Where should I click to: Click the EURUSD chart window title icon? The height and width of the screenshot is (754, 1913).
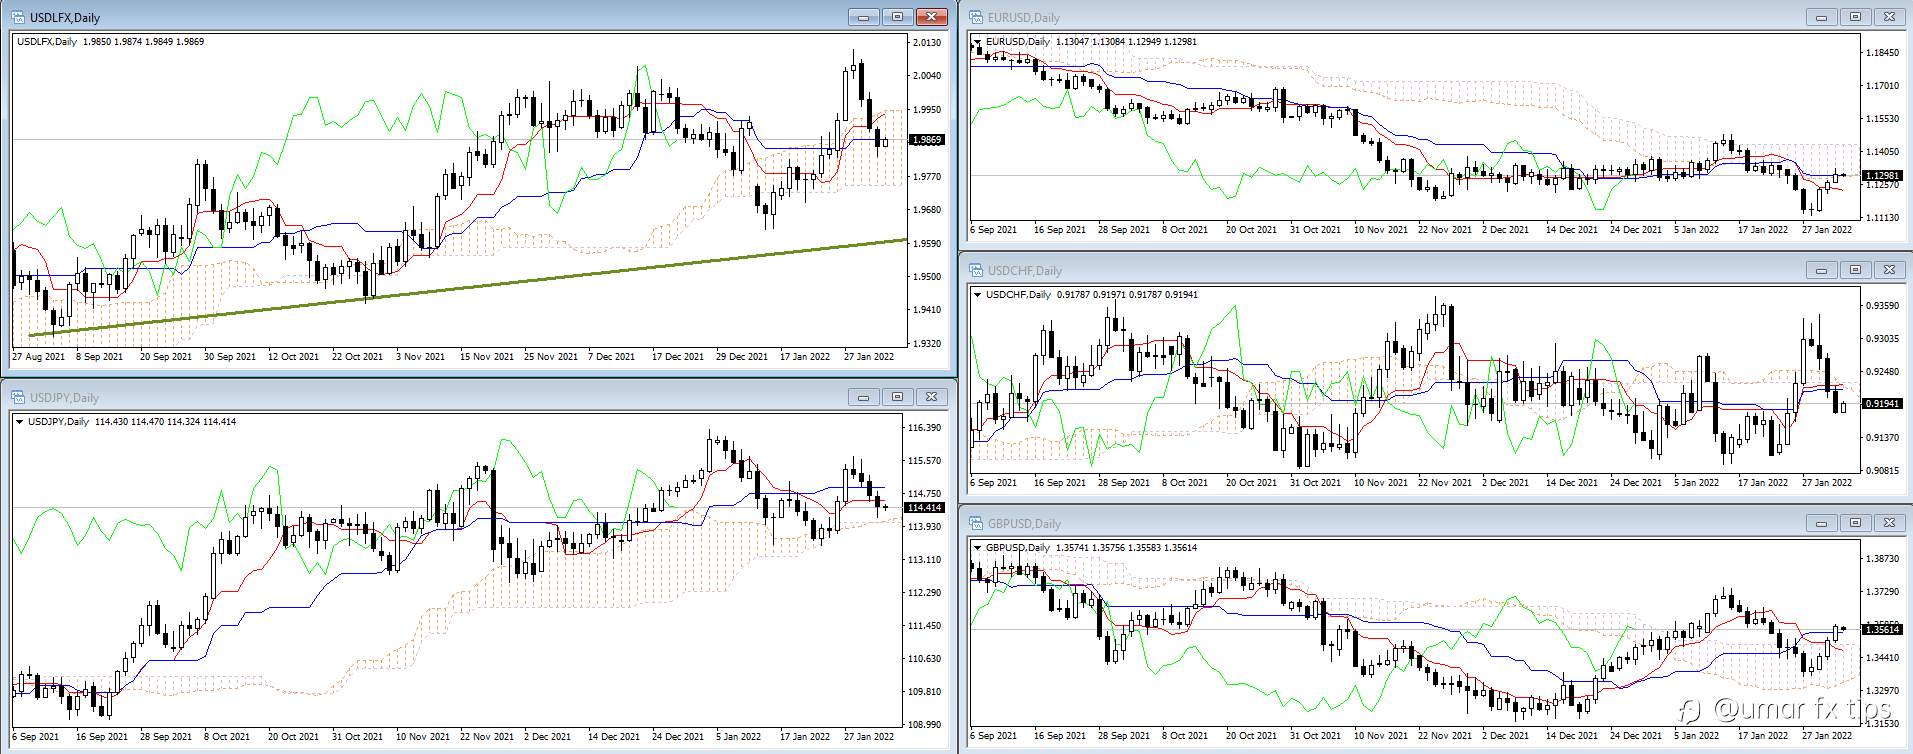(x=976, y=17)
